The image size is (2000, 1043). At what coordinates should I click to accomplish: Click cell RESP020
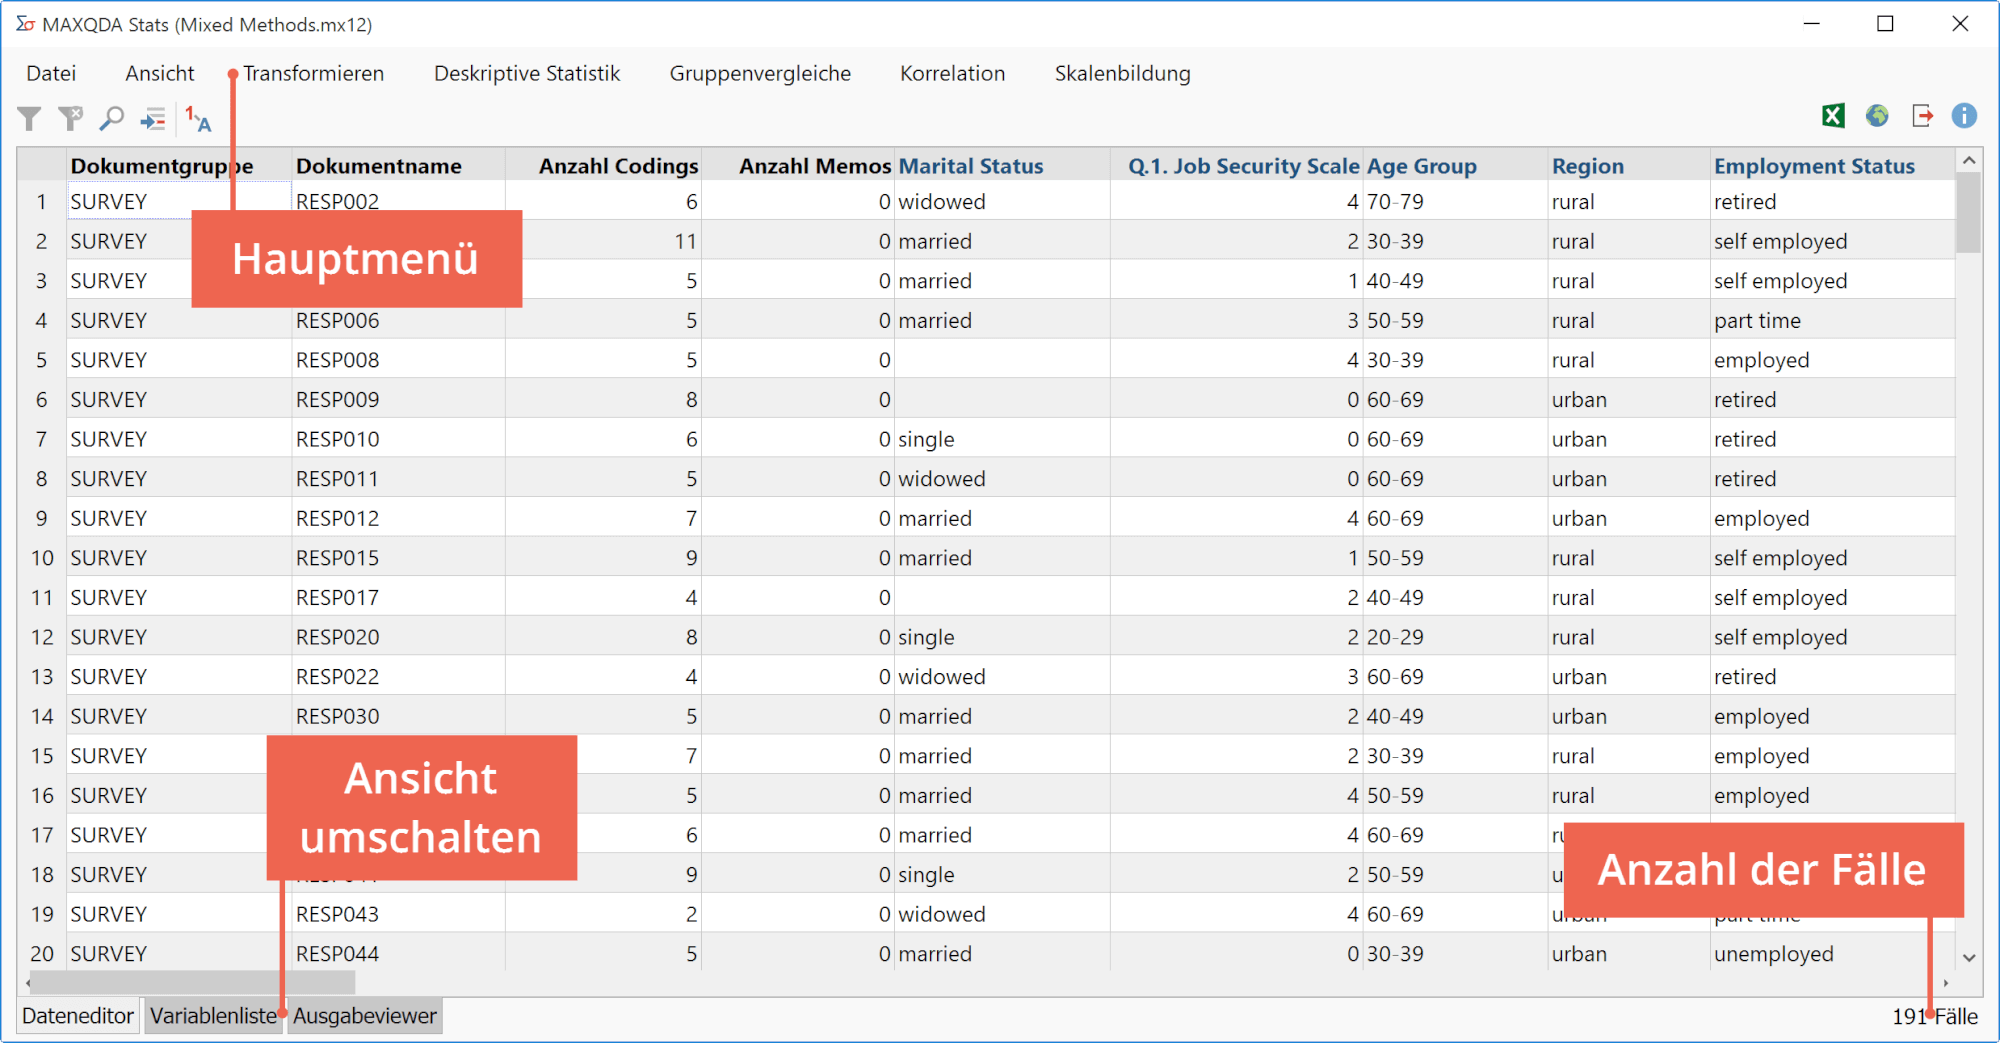tap(398, 637)
